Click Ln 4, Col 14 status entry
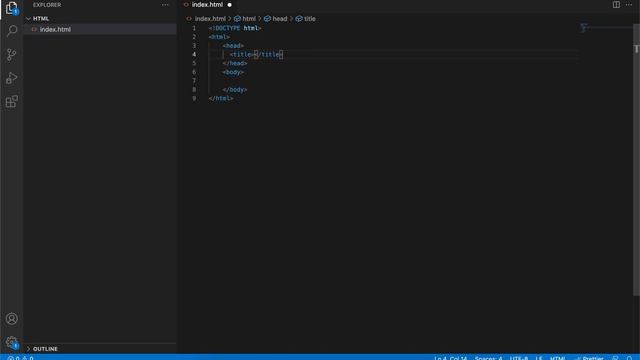Screen dimensions: 640x360 pos(450,358)
